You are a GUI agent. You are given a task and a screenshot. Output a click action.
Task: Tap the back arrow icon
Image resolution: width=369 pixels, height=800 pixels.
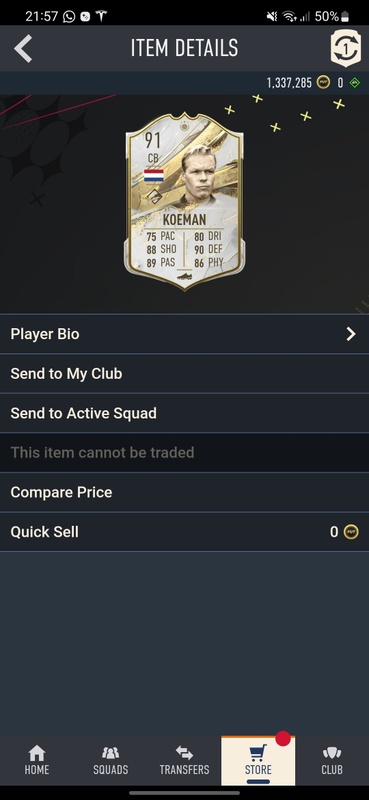coord(23,48)
